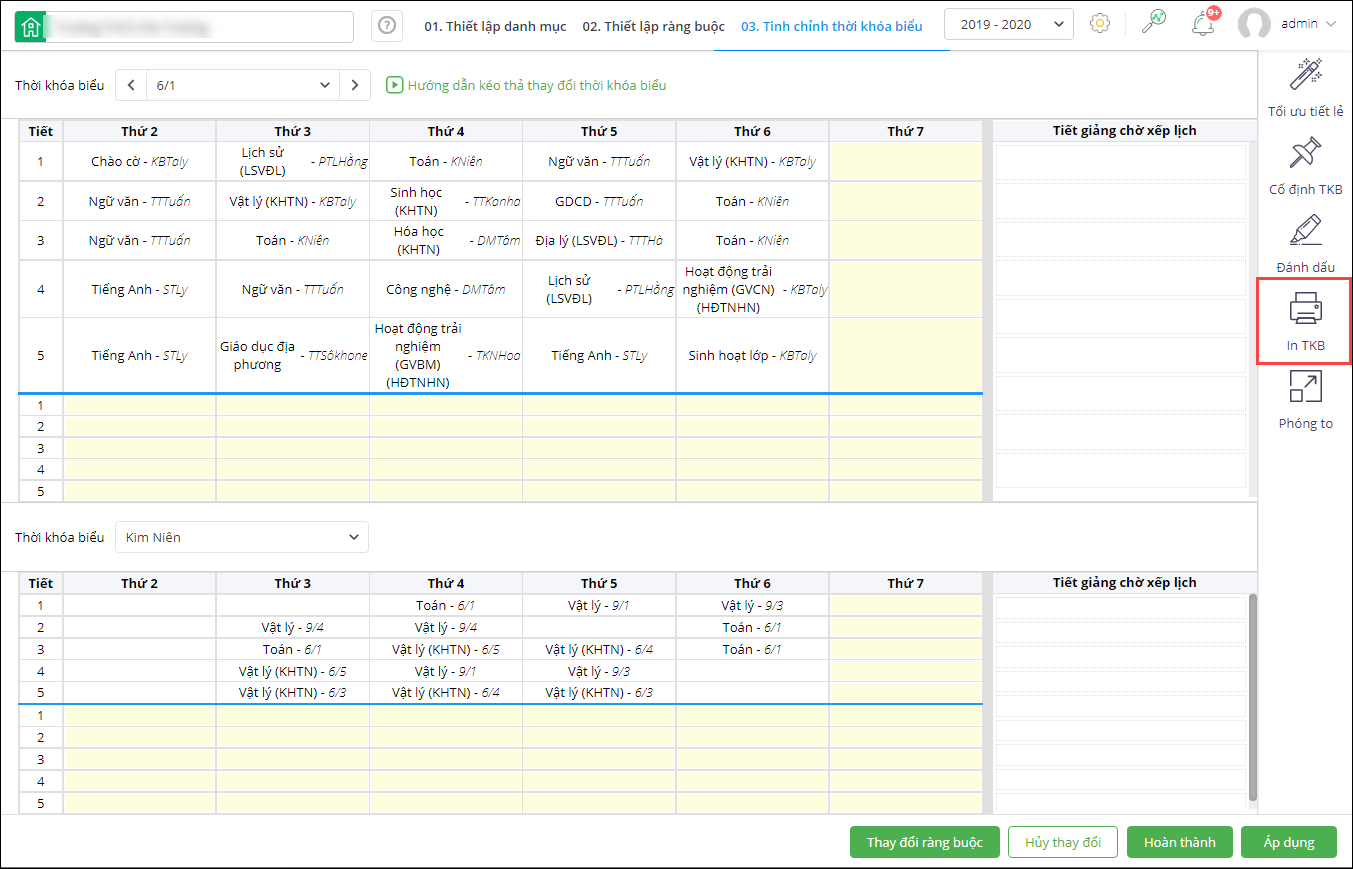Image resolution: width=1353 pixels, height=869 pixels.
Task: Click the Phóng to expand icon
Action: [x=1305, y=387]
